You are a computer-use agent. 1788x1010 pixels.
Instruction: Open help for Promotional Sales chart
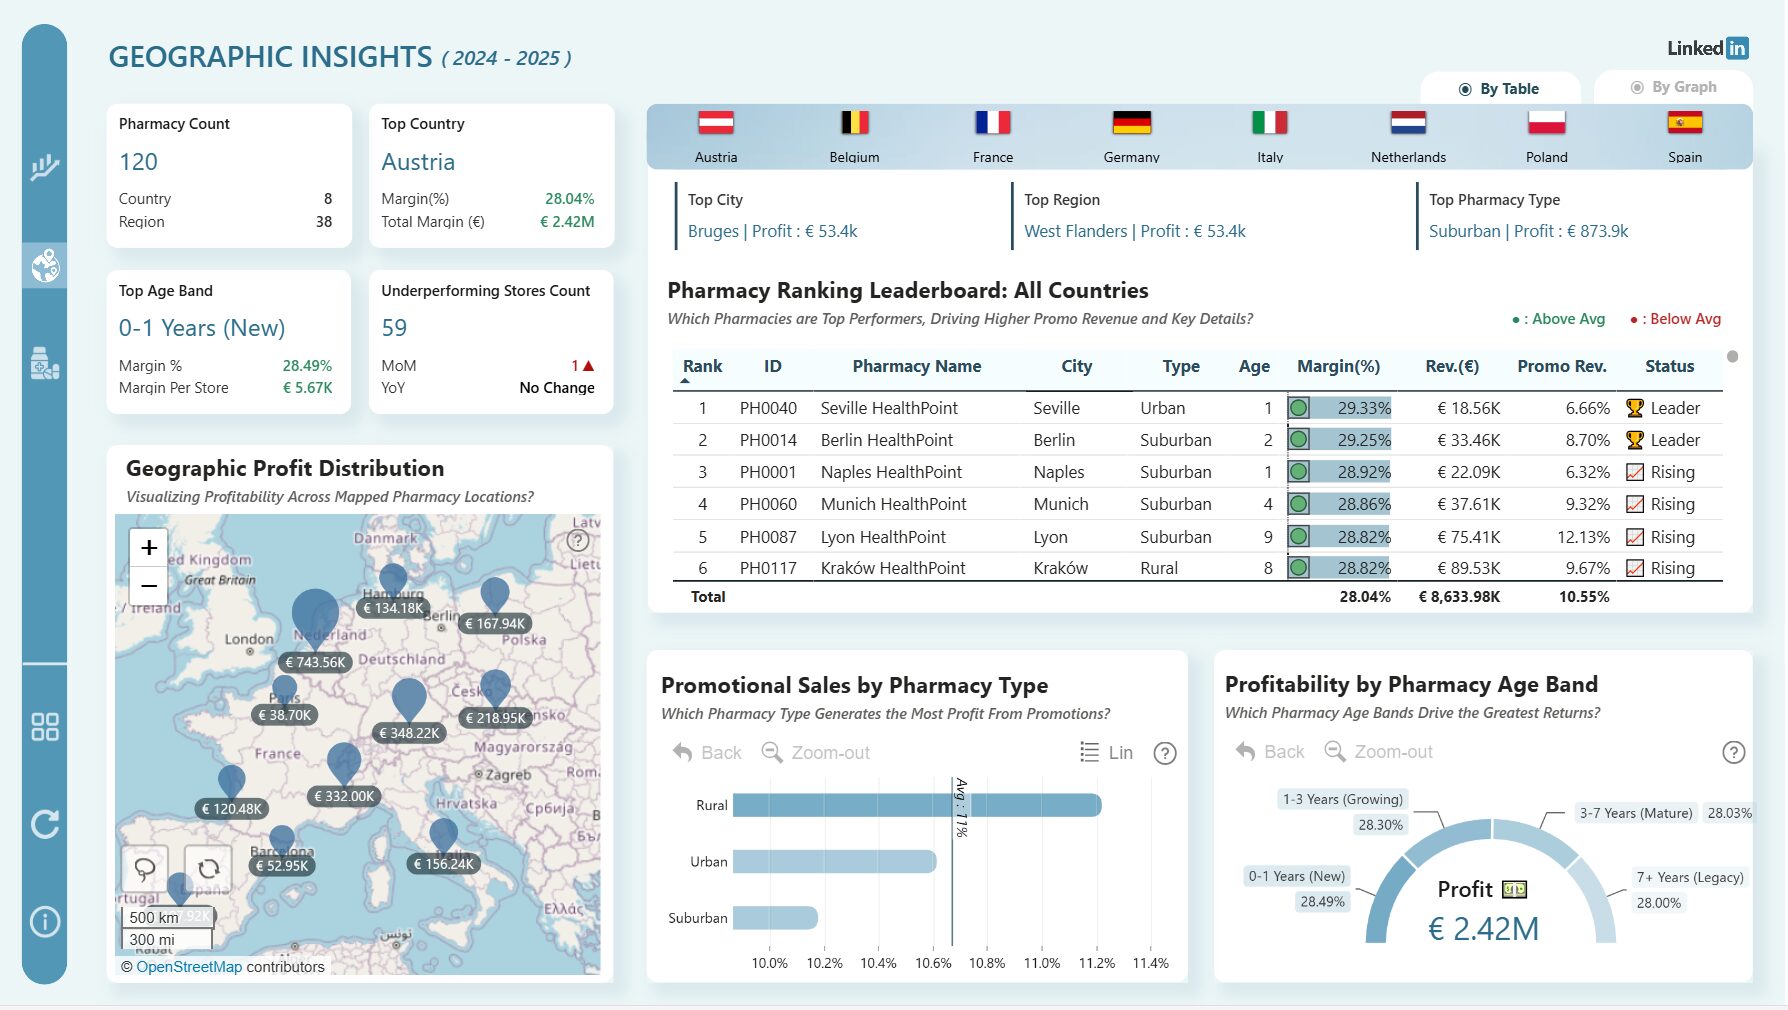point(1164,753)
